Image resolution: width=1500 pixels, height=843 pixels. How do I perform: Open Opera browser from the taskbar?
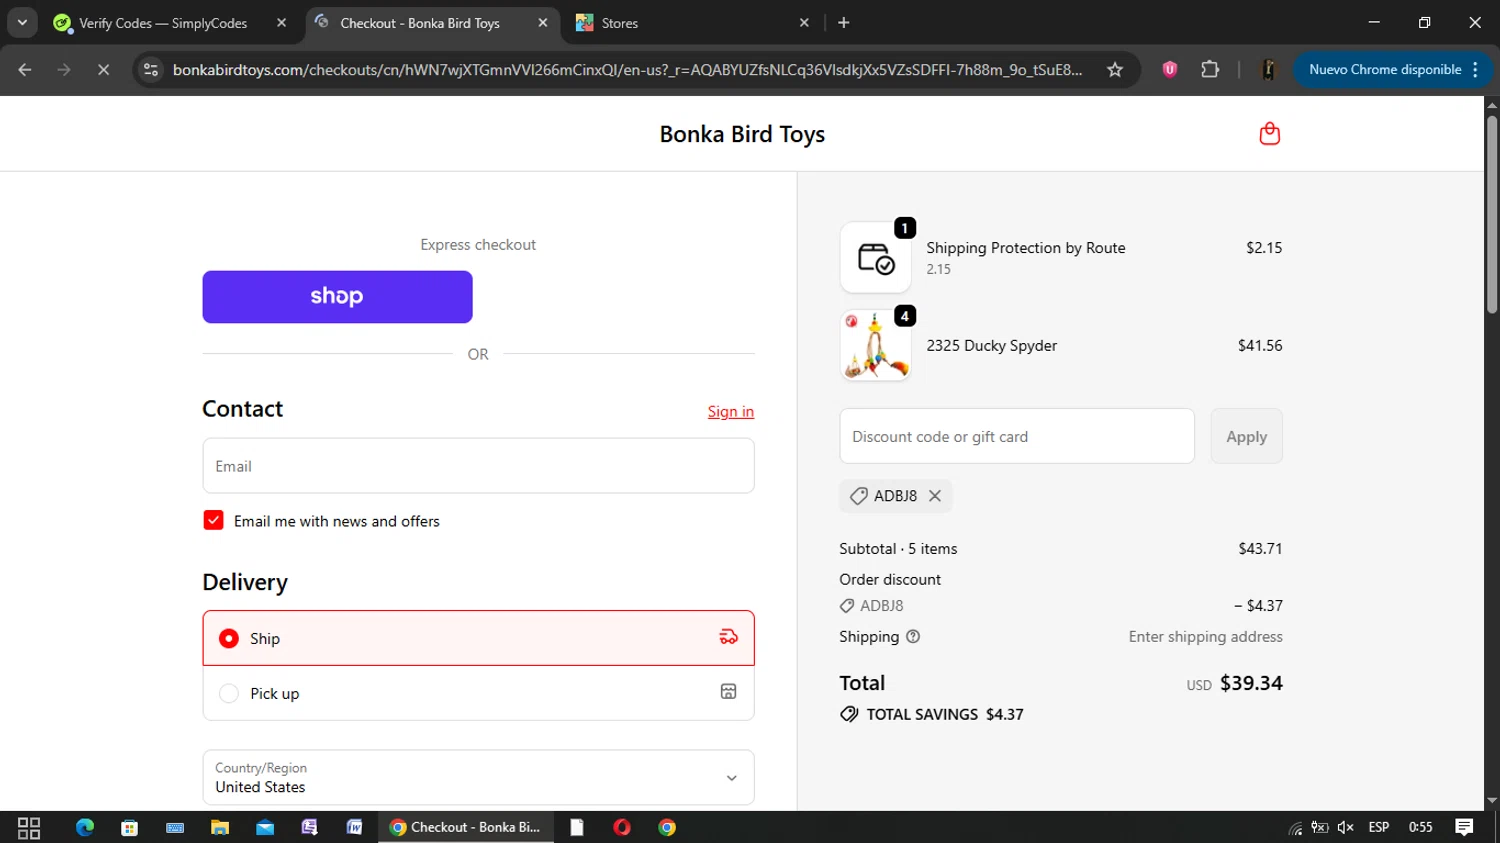tap(622, 828)
